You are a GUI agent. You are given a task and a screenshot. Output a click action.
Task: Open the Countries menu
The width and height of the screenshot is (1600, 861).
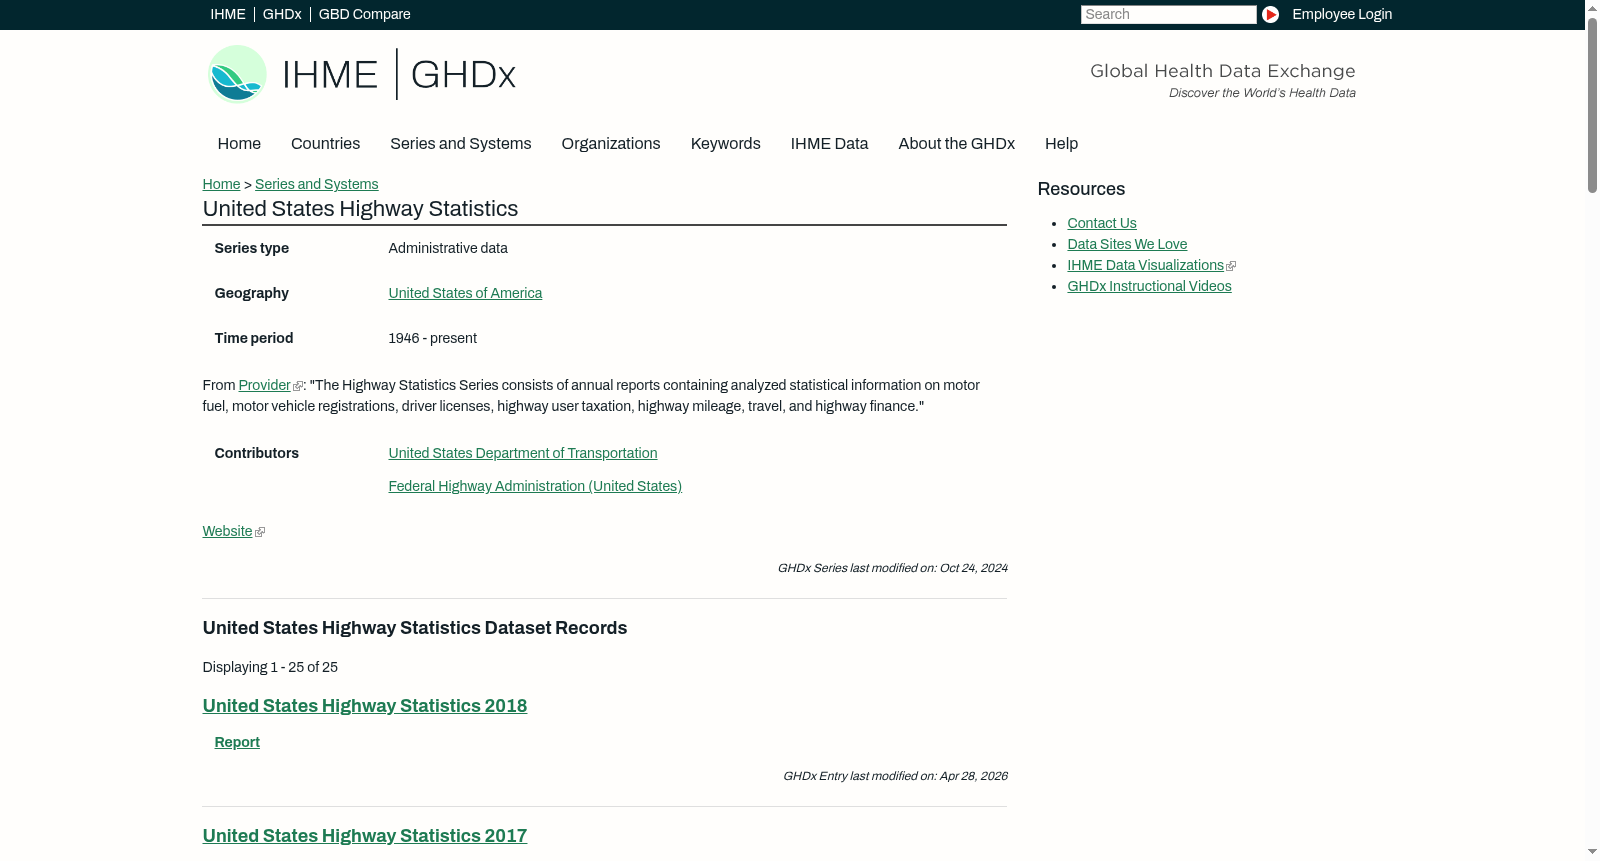325,144
